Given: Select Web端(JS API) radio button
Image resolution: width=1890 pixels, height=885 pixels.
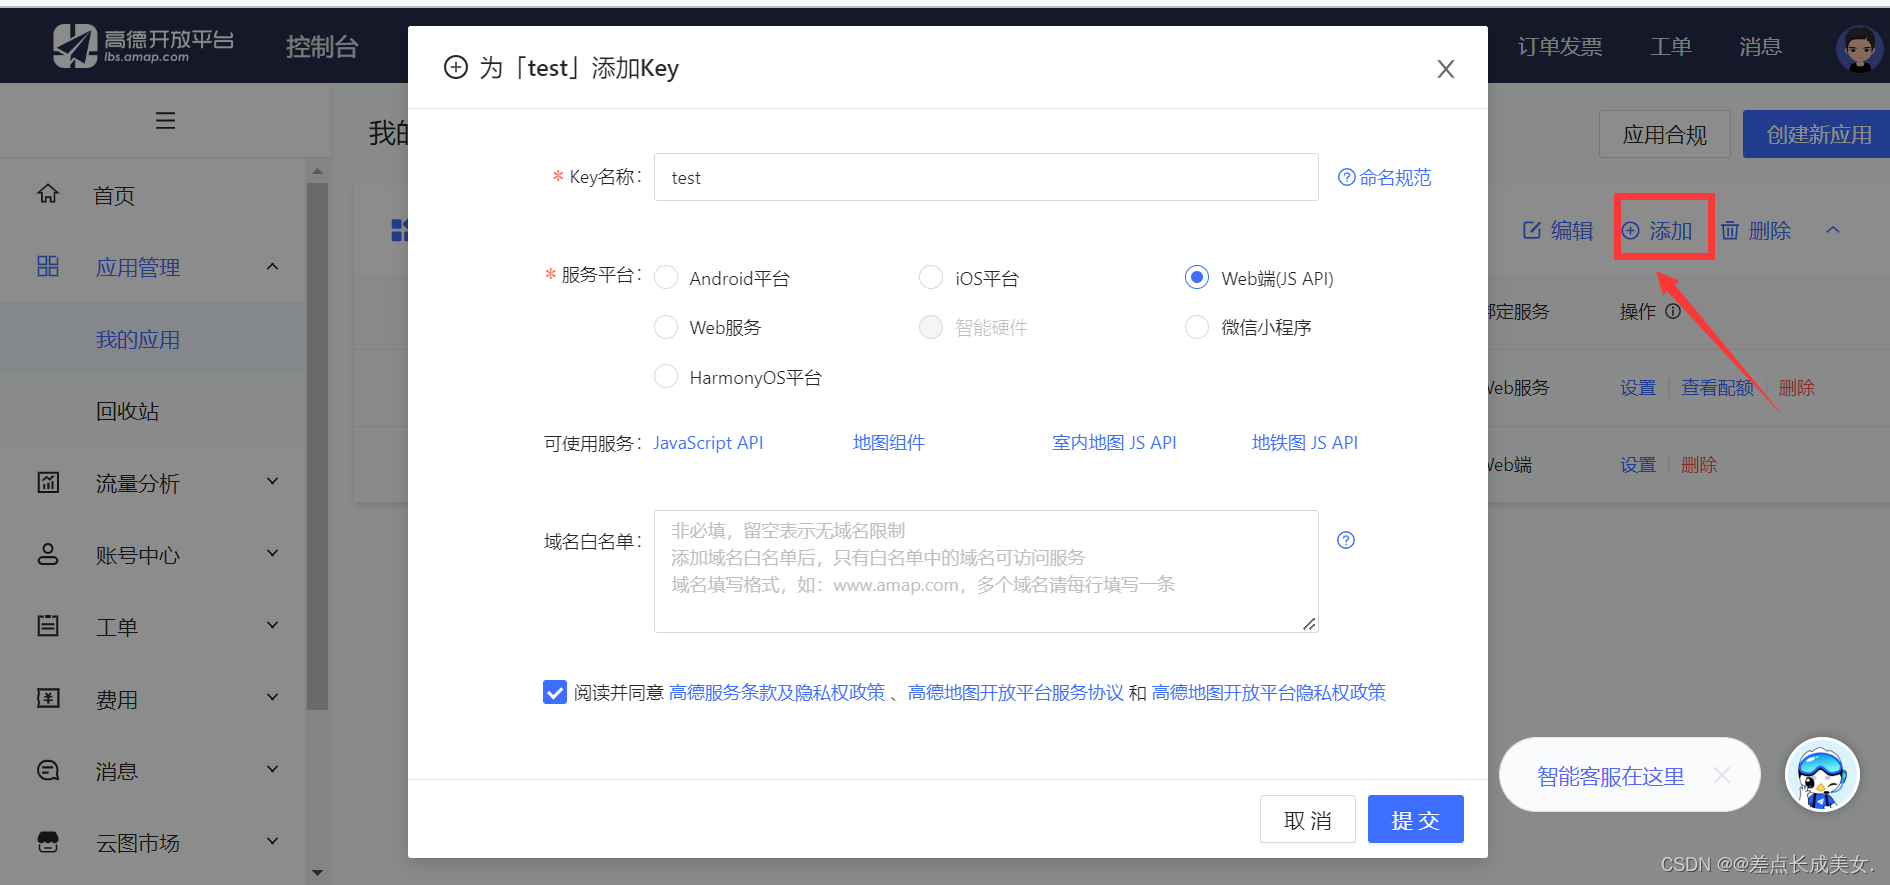Looking at the screenshot, I should [x=1197, y=277].
